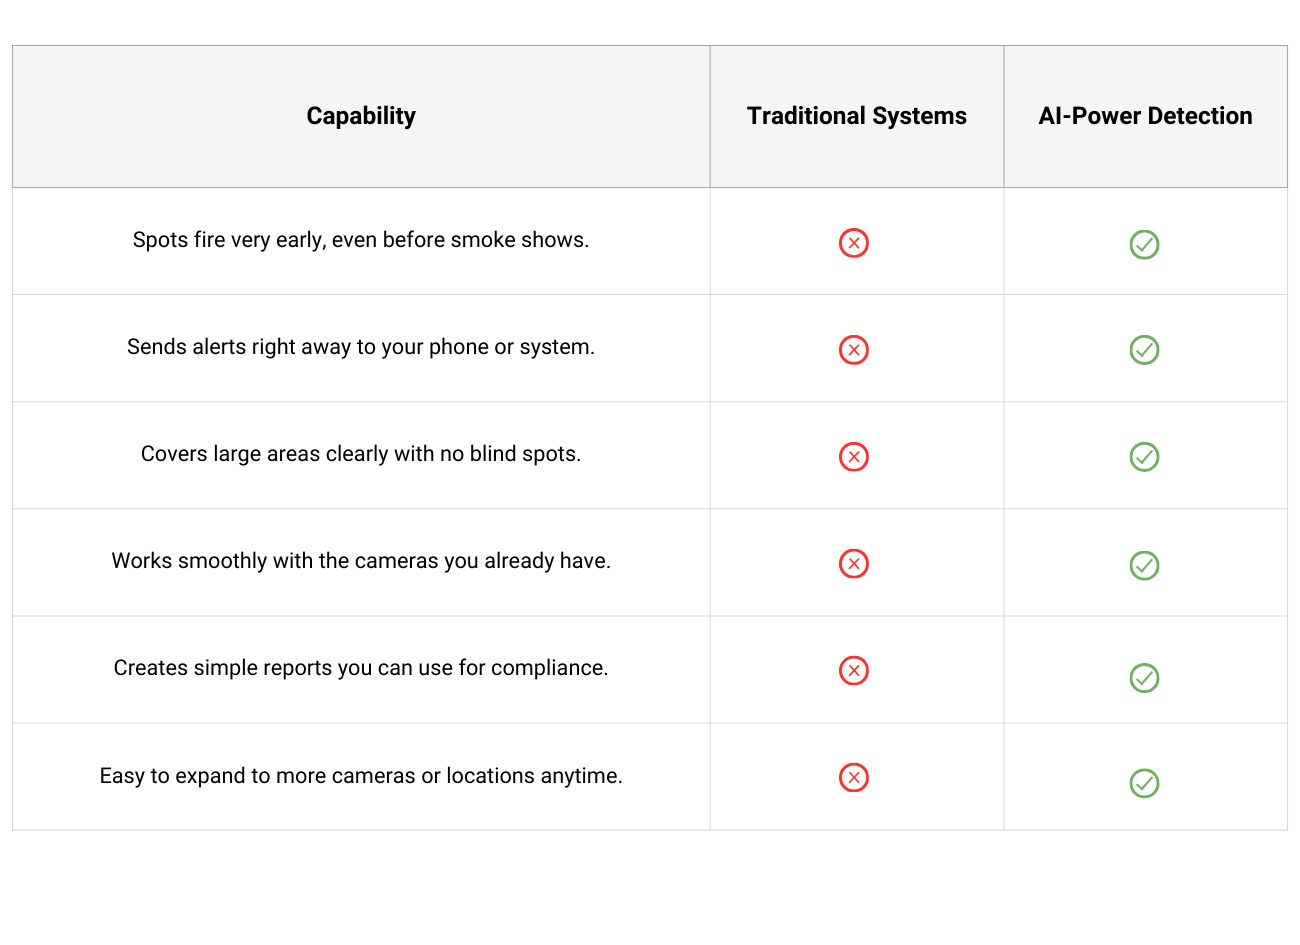
Task: Click 'Spots fire very early' row text
Action: pyautogui.click(x=361, y=240)
